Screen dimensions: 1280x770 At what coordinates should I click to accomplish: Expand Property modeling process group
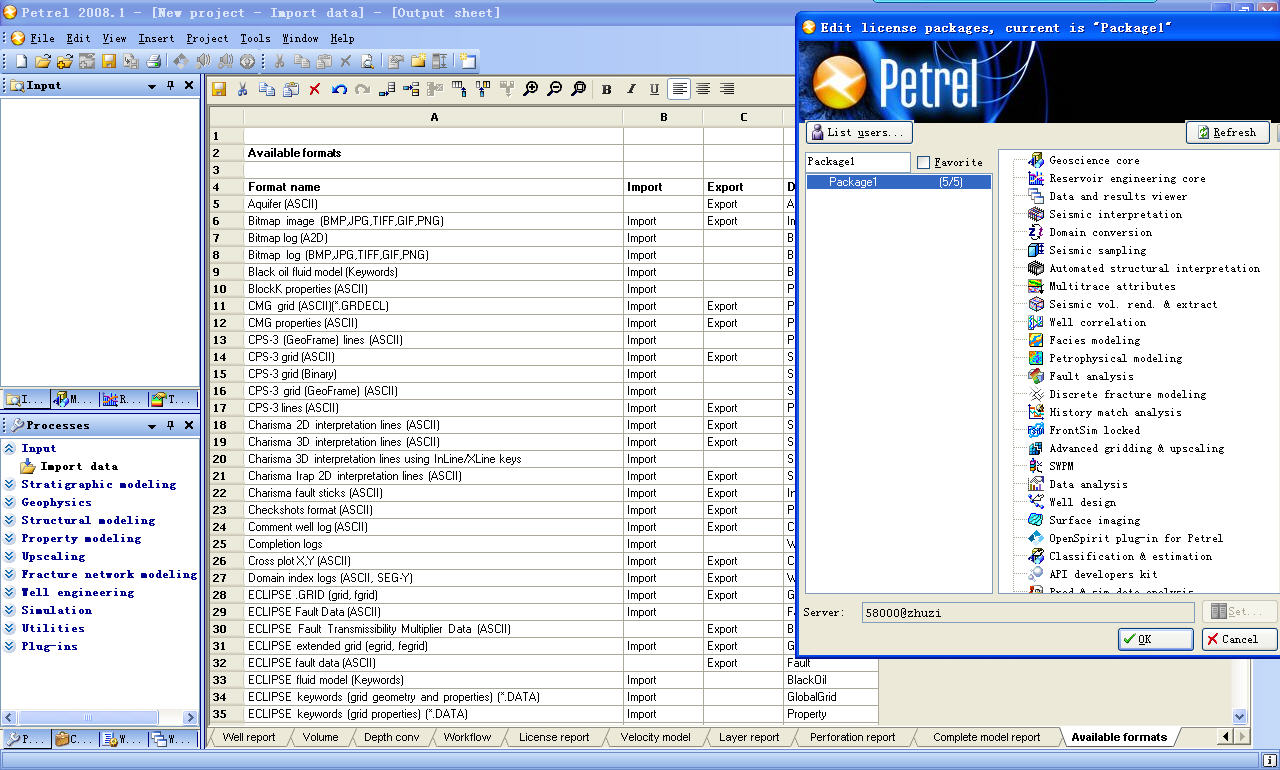10,539
